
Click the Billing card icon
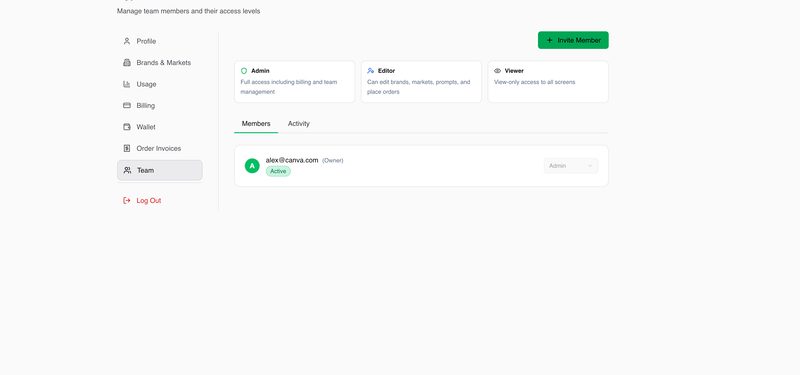127,106
